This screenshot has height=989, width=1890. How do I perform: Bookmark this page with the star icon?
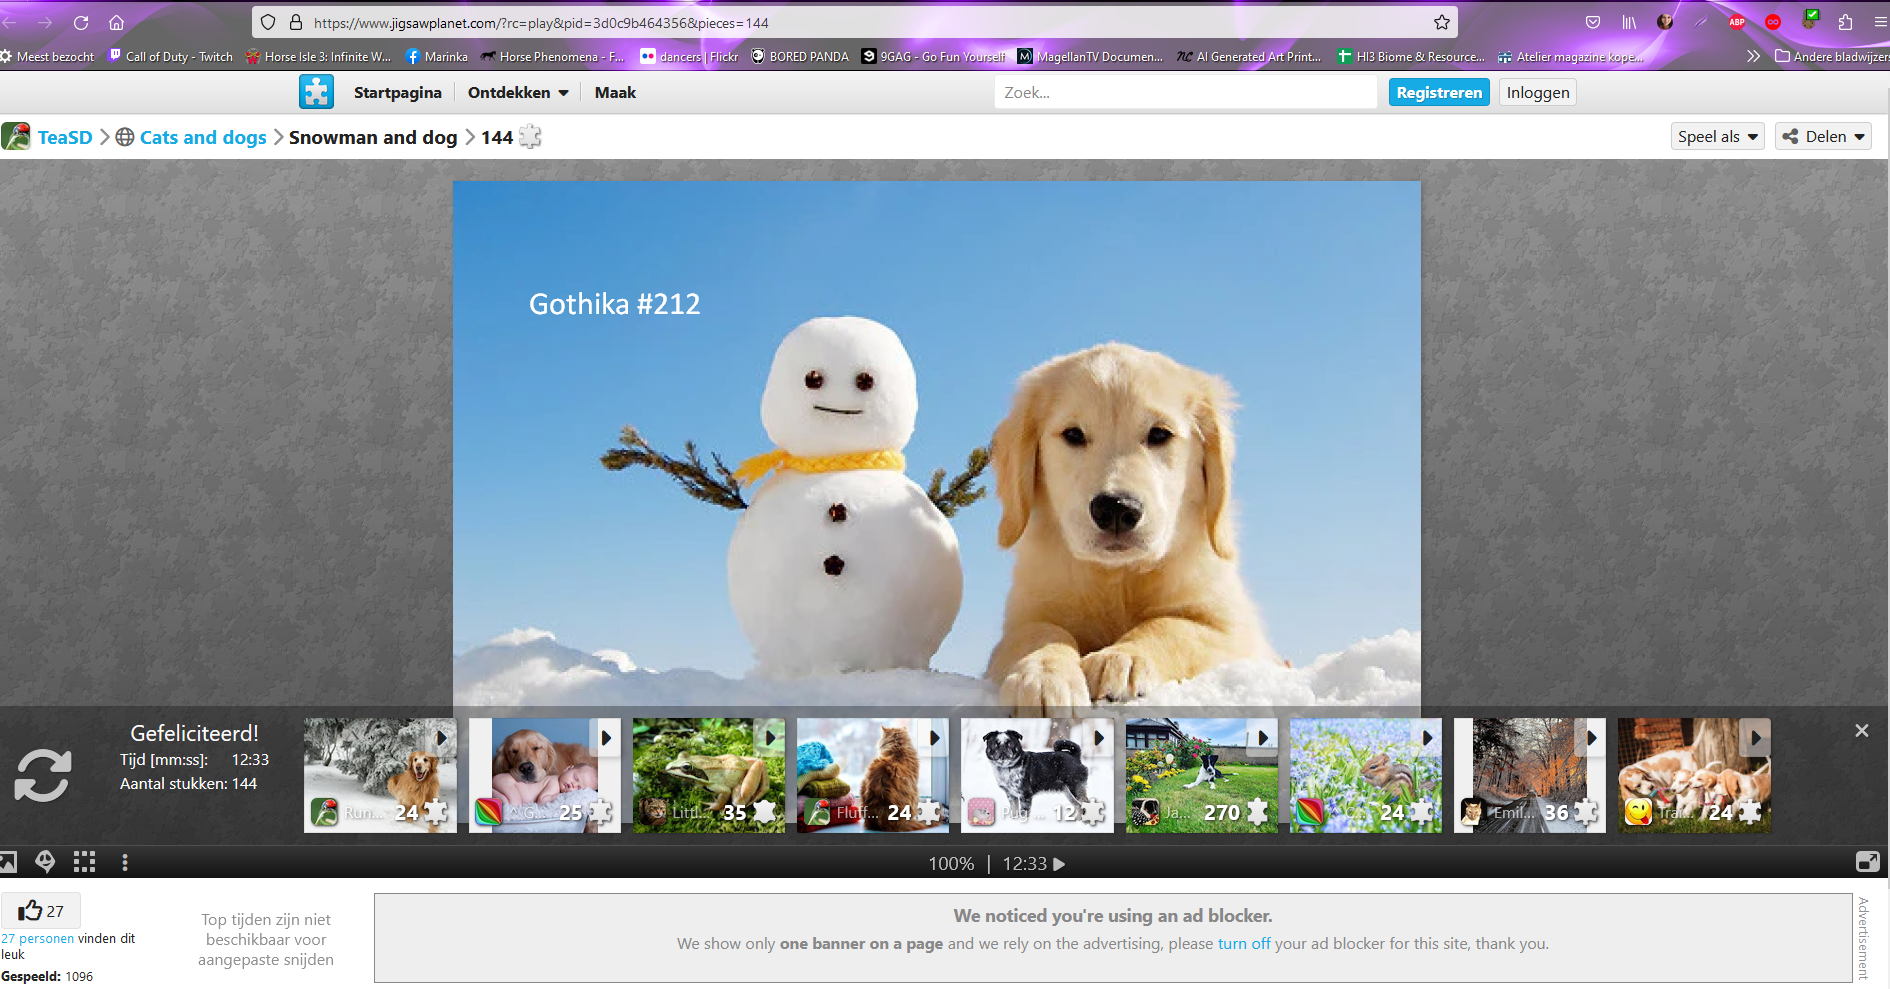pos(1441,22)
